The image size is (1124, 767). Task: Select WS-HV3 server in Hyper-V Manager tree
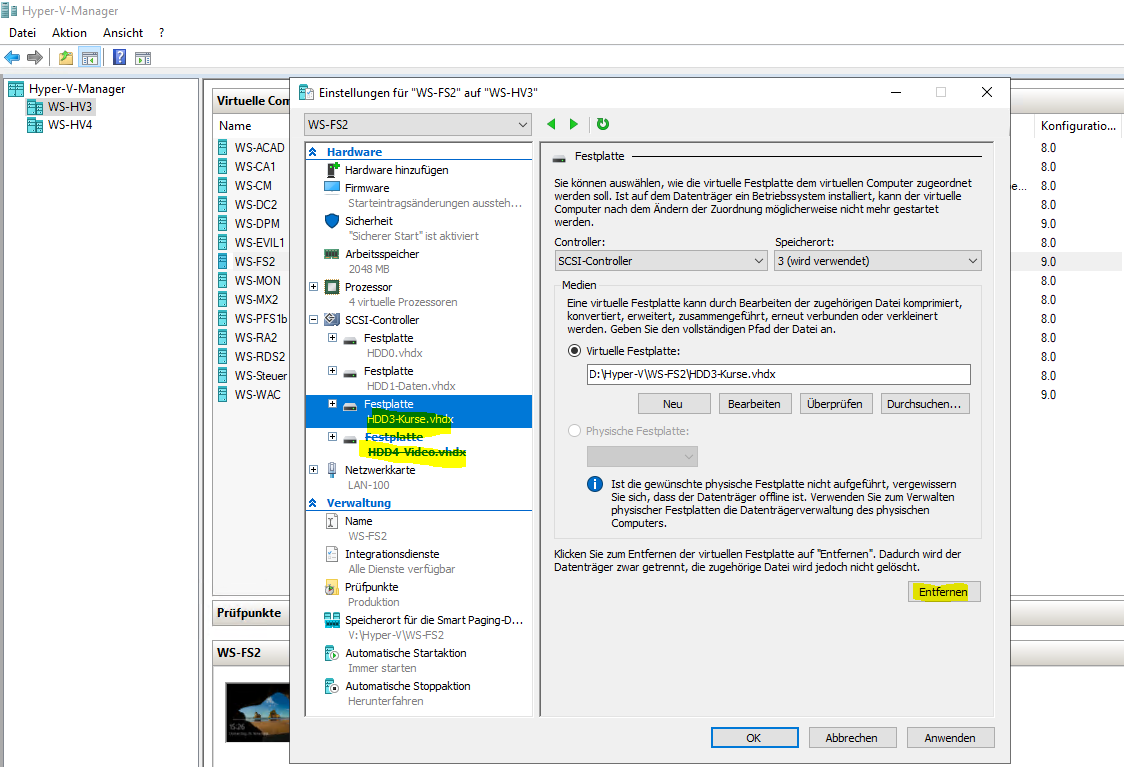point(70,107)
